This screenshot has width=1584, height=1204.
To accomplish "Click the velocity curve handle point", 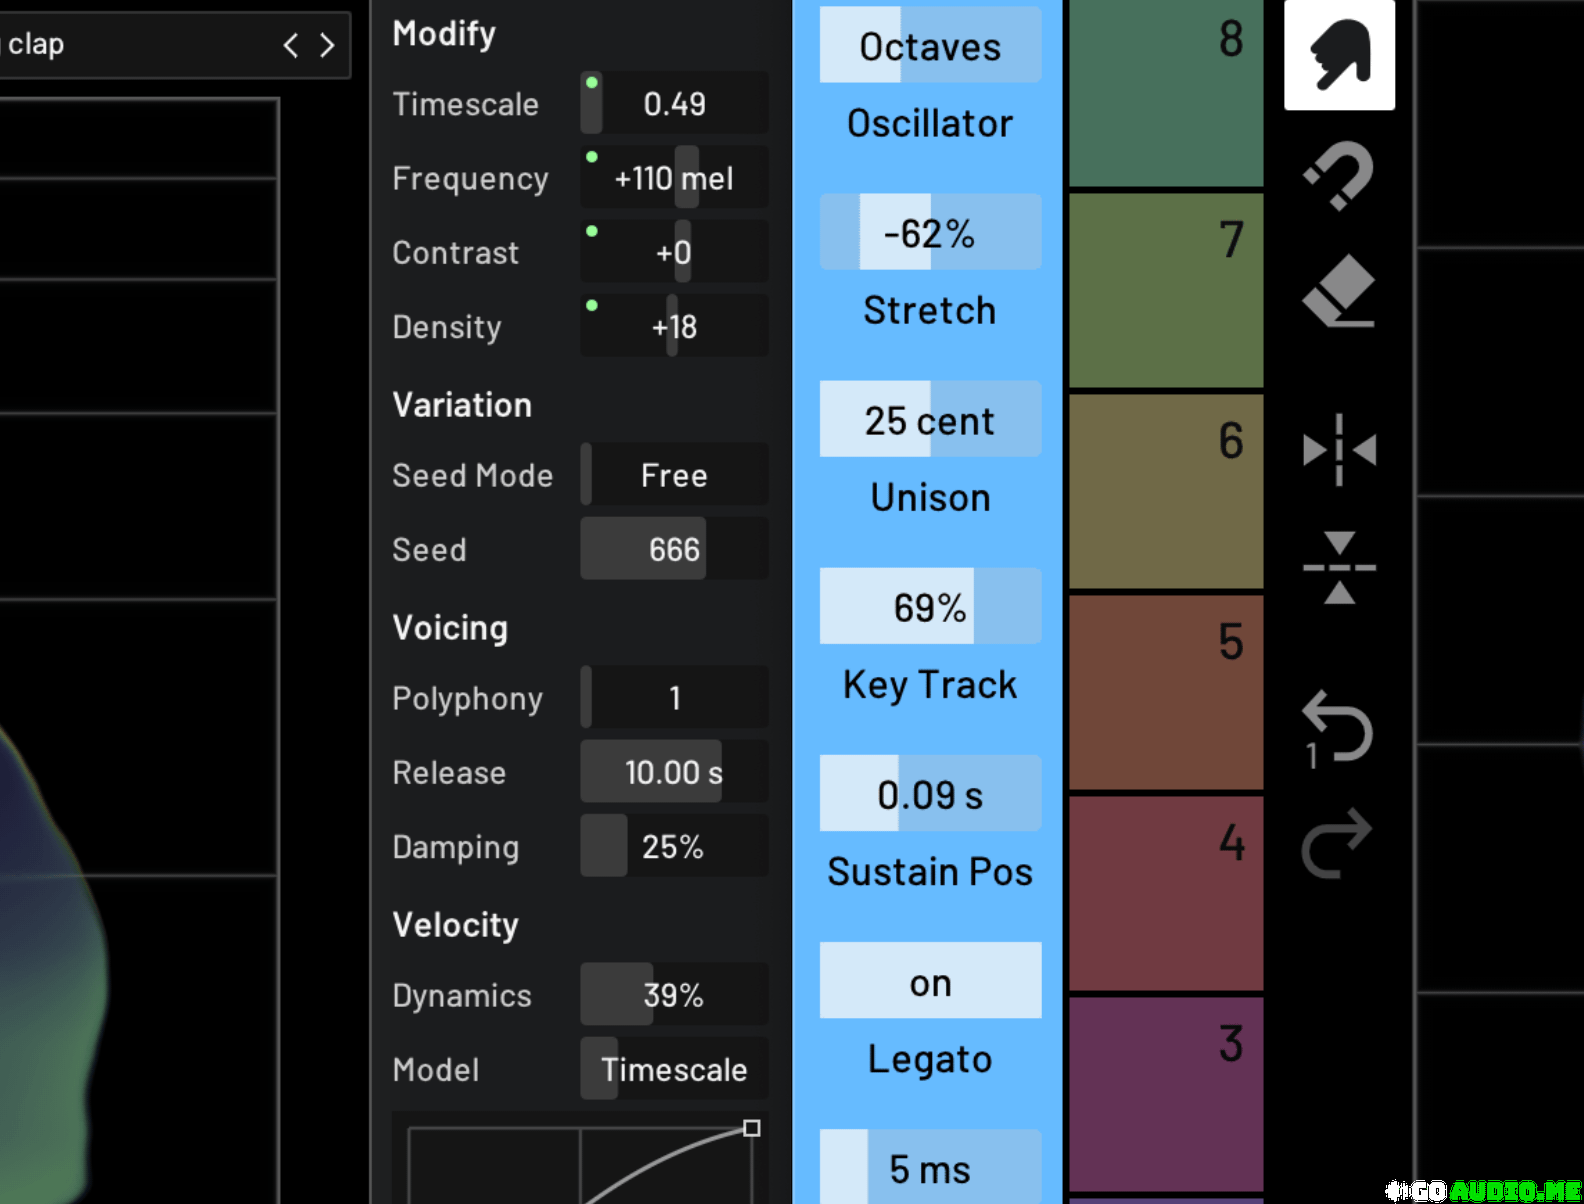I will pyautogui.click(x=752, y=1128).
